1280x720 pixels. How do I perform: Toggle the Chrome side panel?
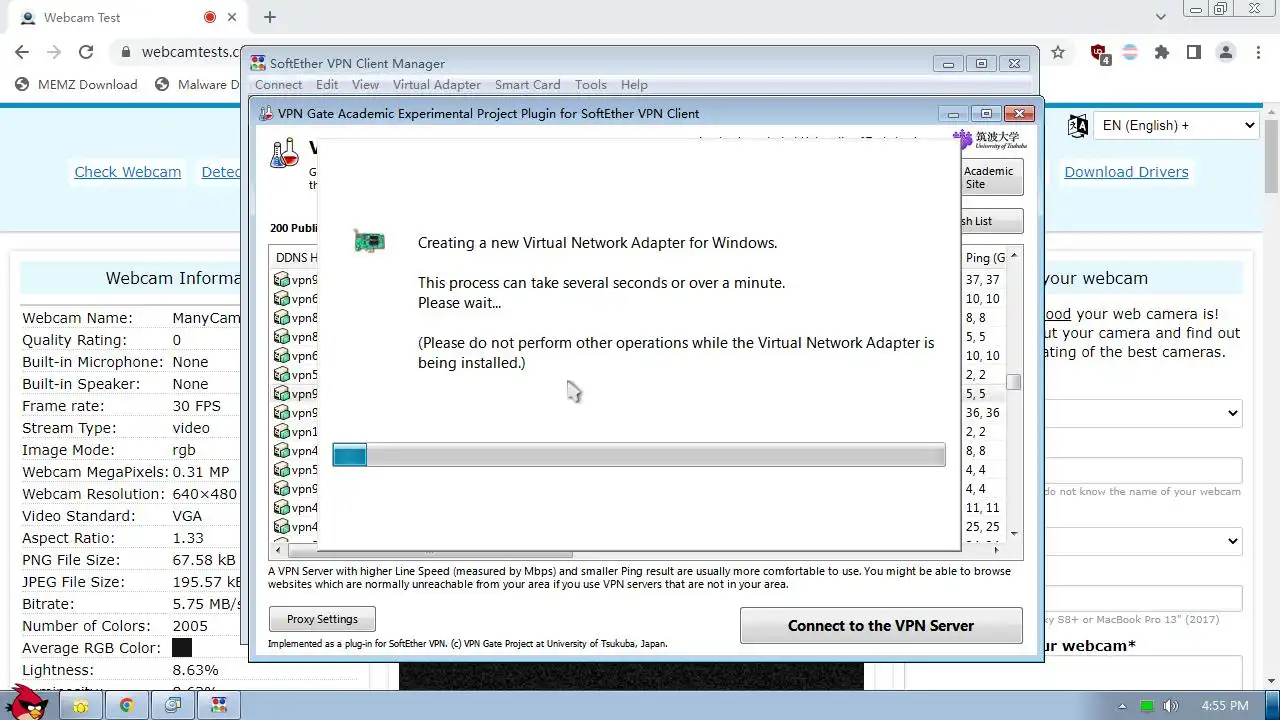(x=1194, y=52)
